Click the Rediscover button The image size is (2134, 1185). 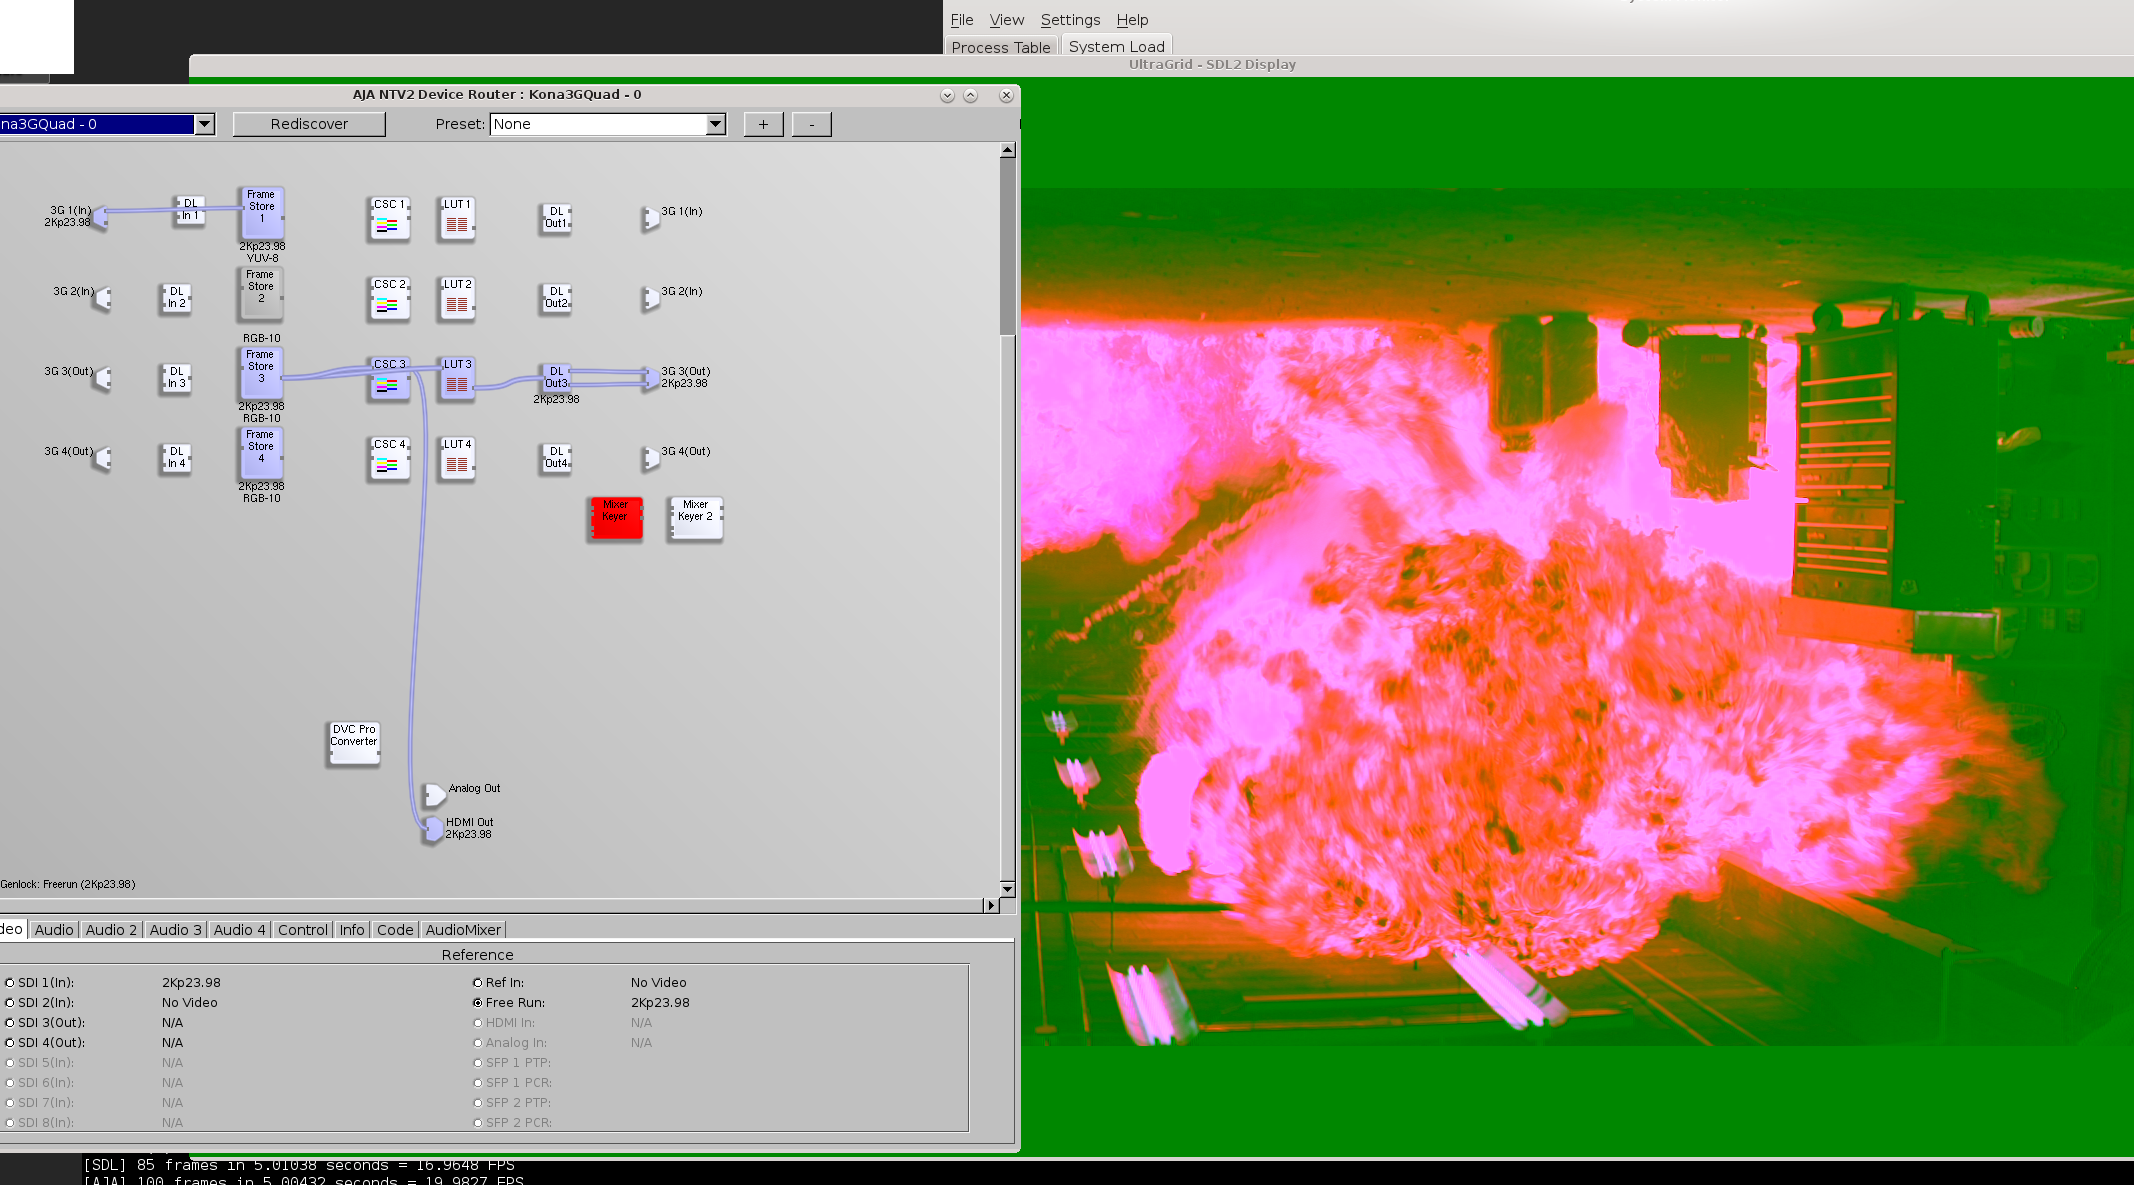[x=308, y=124]
